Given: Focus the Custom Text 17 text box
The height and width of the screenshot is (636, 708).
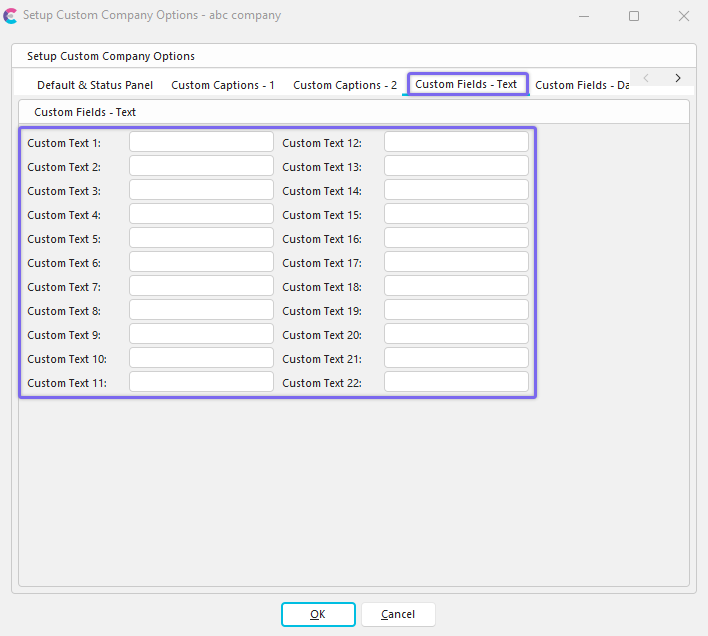Looking at the screenshot, I should pyautogui.click(x=456, y=262).
